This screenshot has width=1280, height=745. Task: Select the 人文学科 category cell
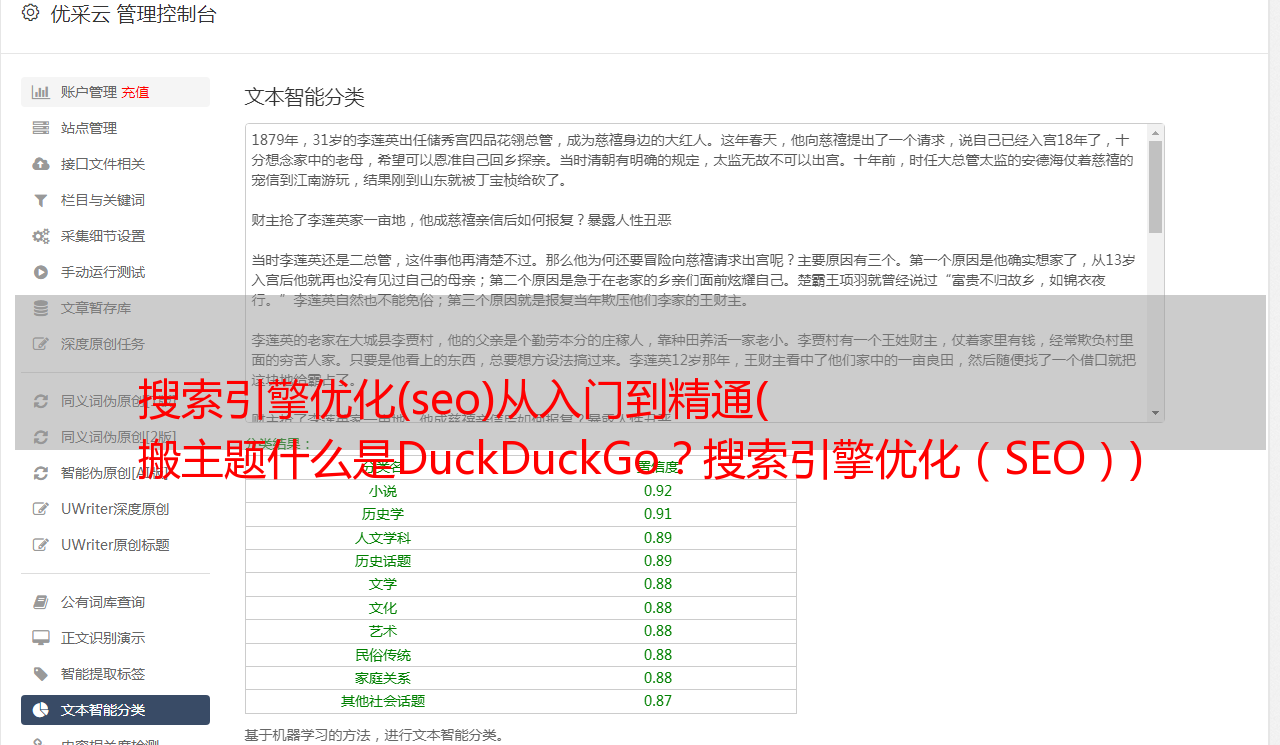(383, 538)
